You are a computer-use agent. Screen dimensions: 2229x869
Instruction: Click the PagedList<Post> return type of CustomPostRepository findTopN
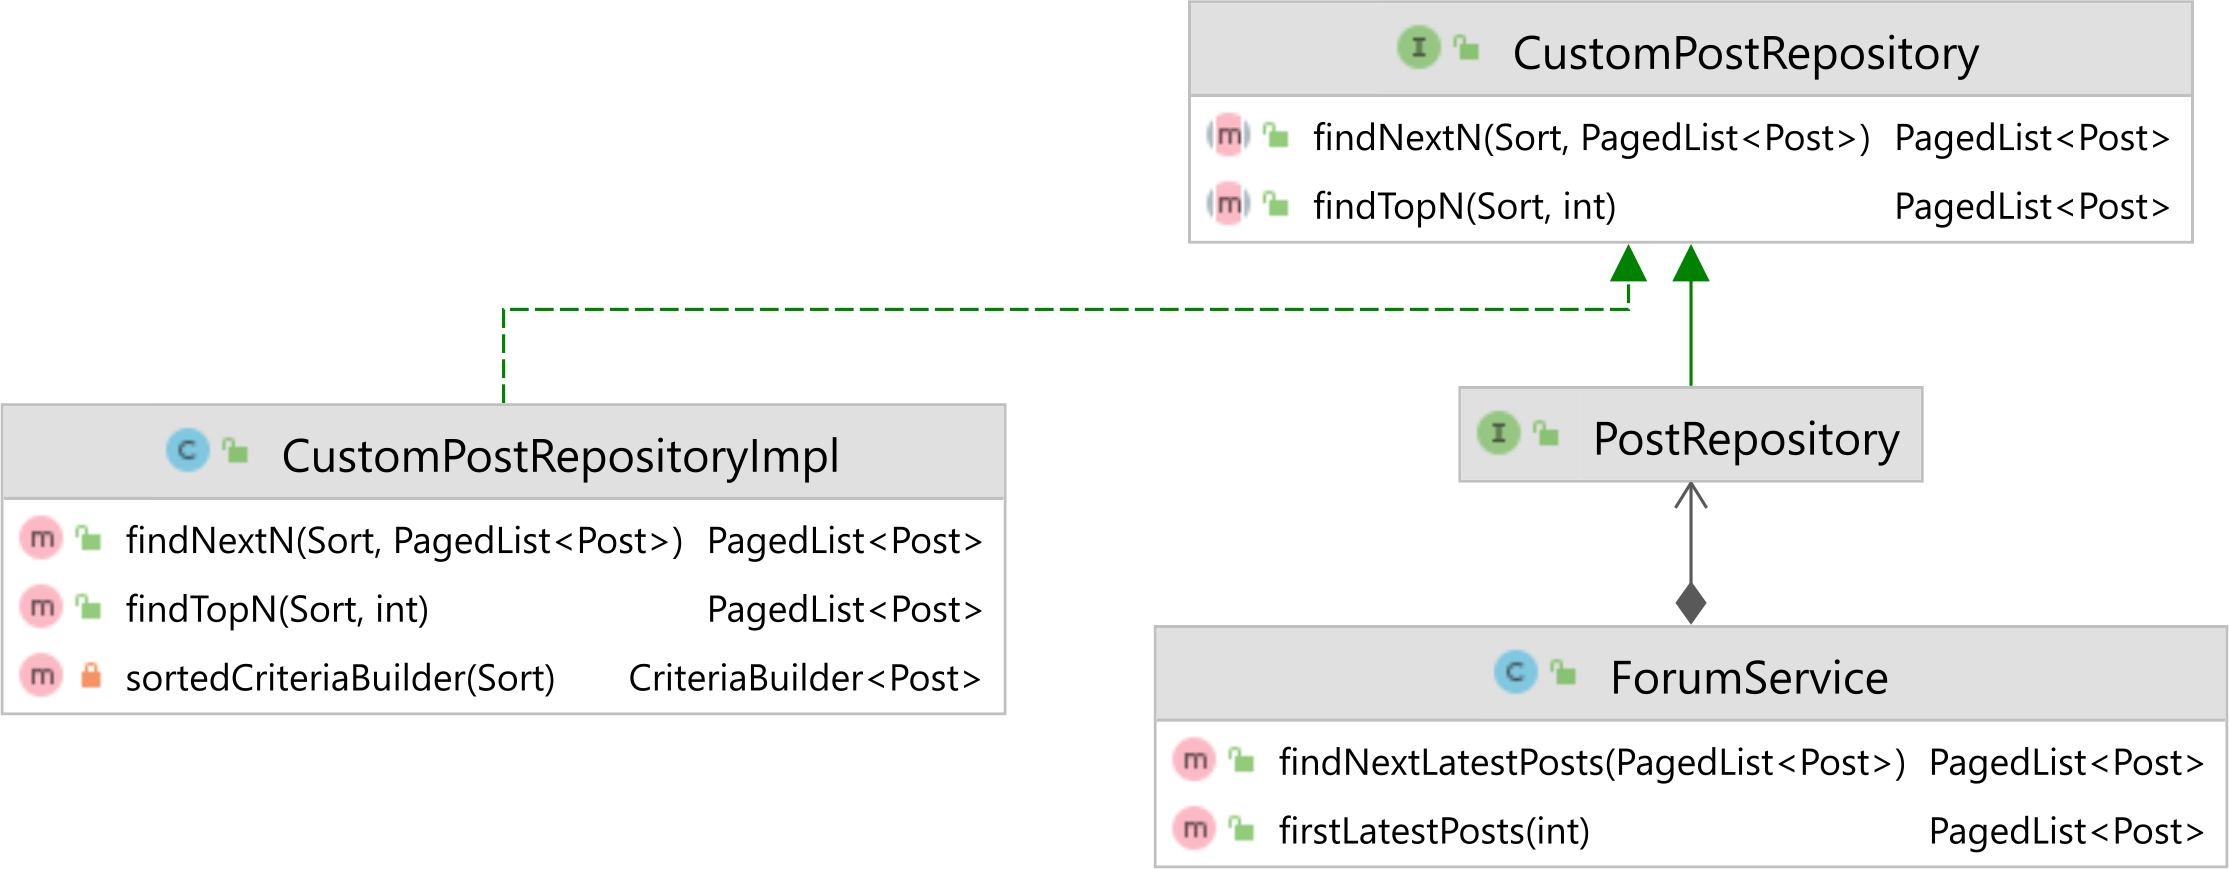coord(2032,207)
